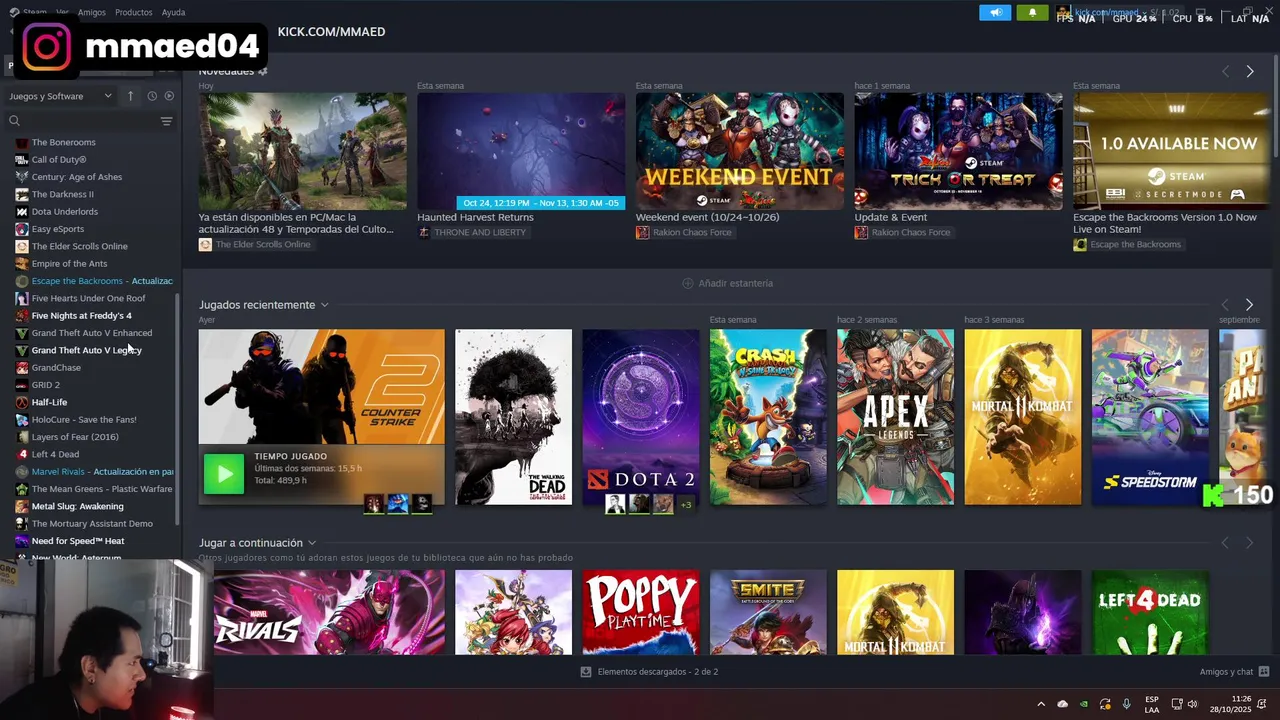1280x720 pixels.
Task: Open Apex Legends game cover
Action: coord(895,417)
